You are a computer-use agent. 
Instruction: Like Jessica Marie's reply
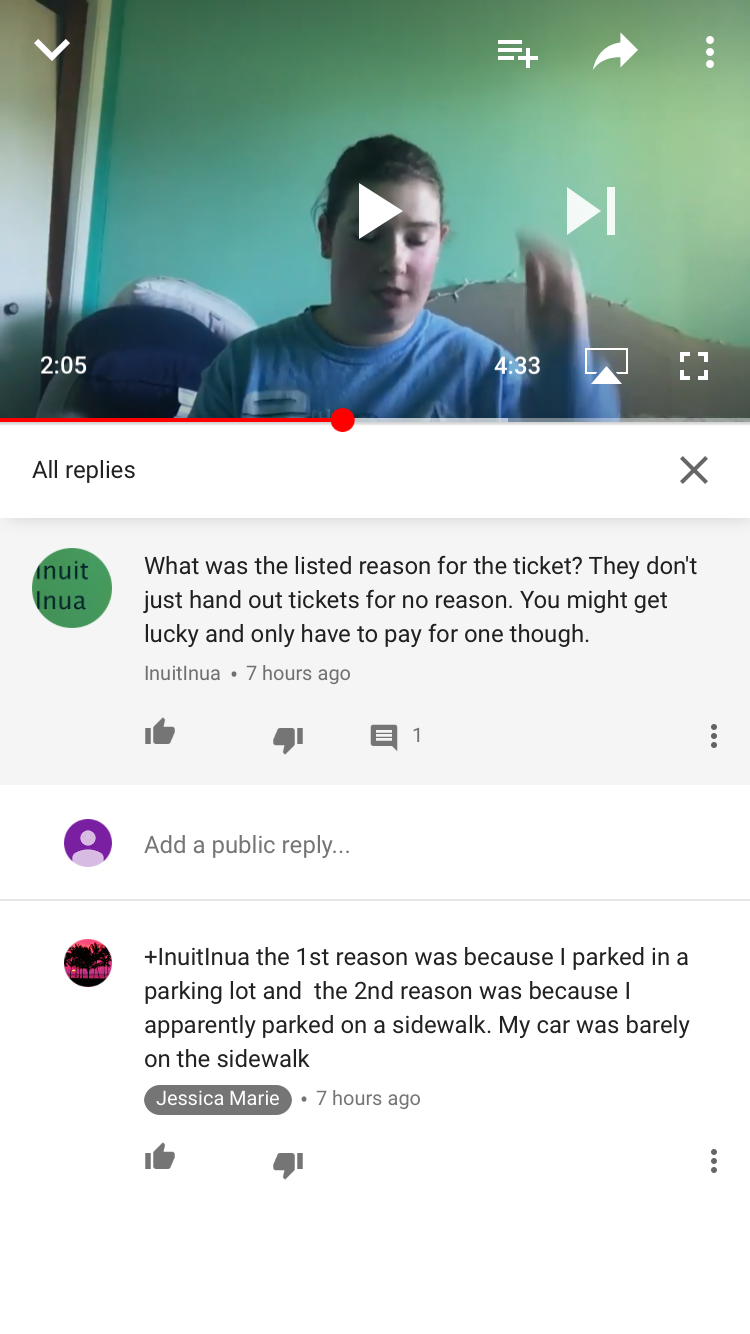160,1159
